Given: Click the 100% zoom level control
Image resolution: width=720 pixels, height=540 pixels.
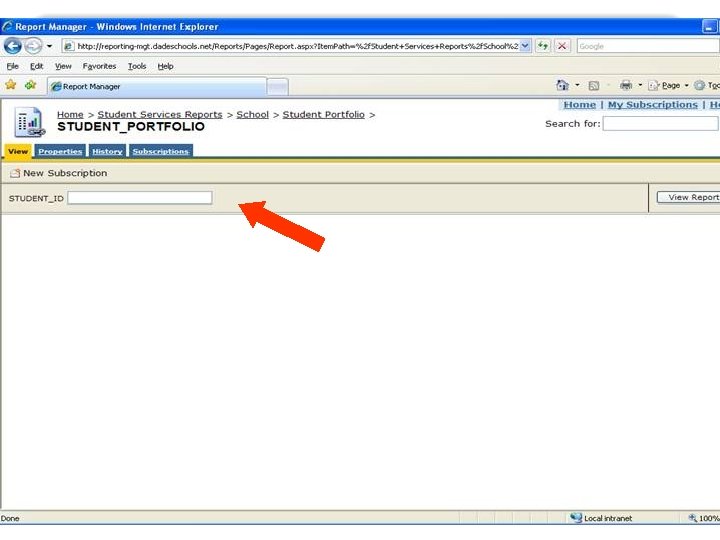Looking at the screenshot, I should [704, 518].
